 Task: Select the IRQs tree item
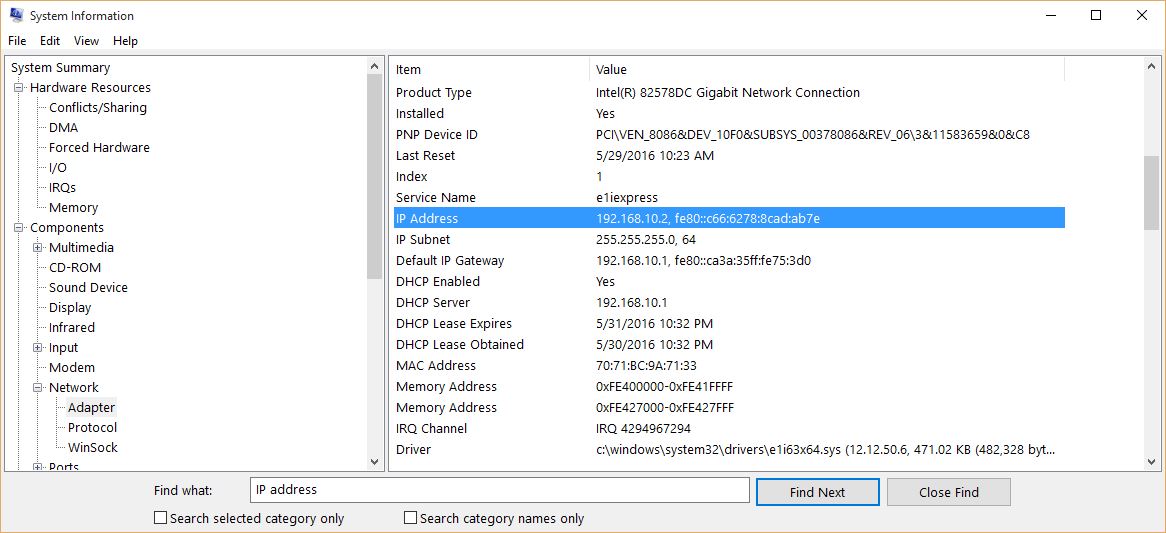tap(62, 188)
